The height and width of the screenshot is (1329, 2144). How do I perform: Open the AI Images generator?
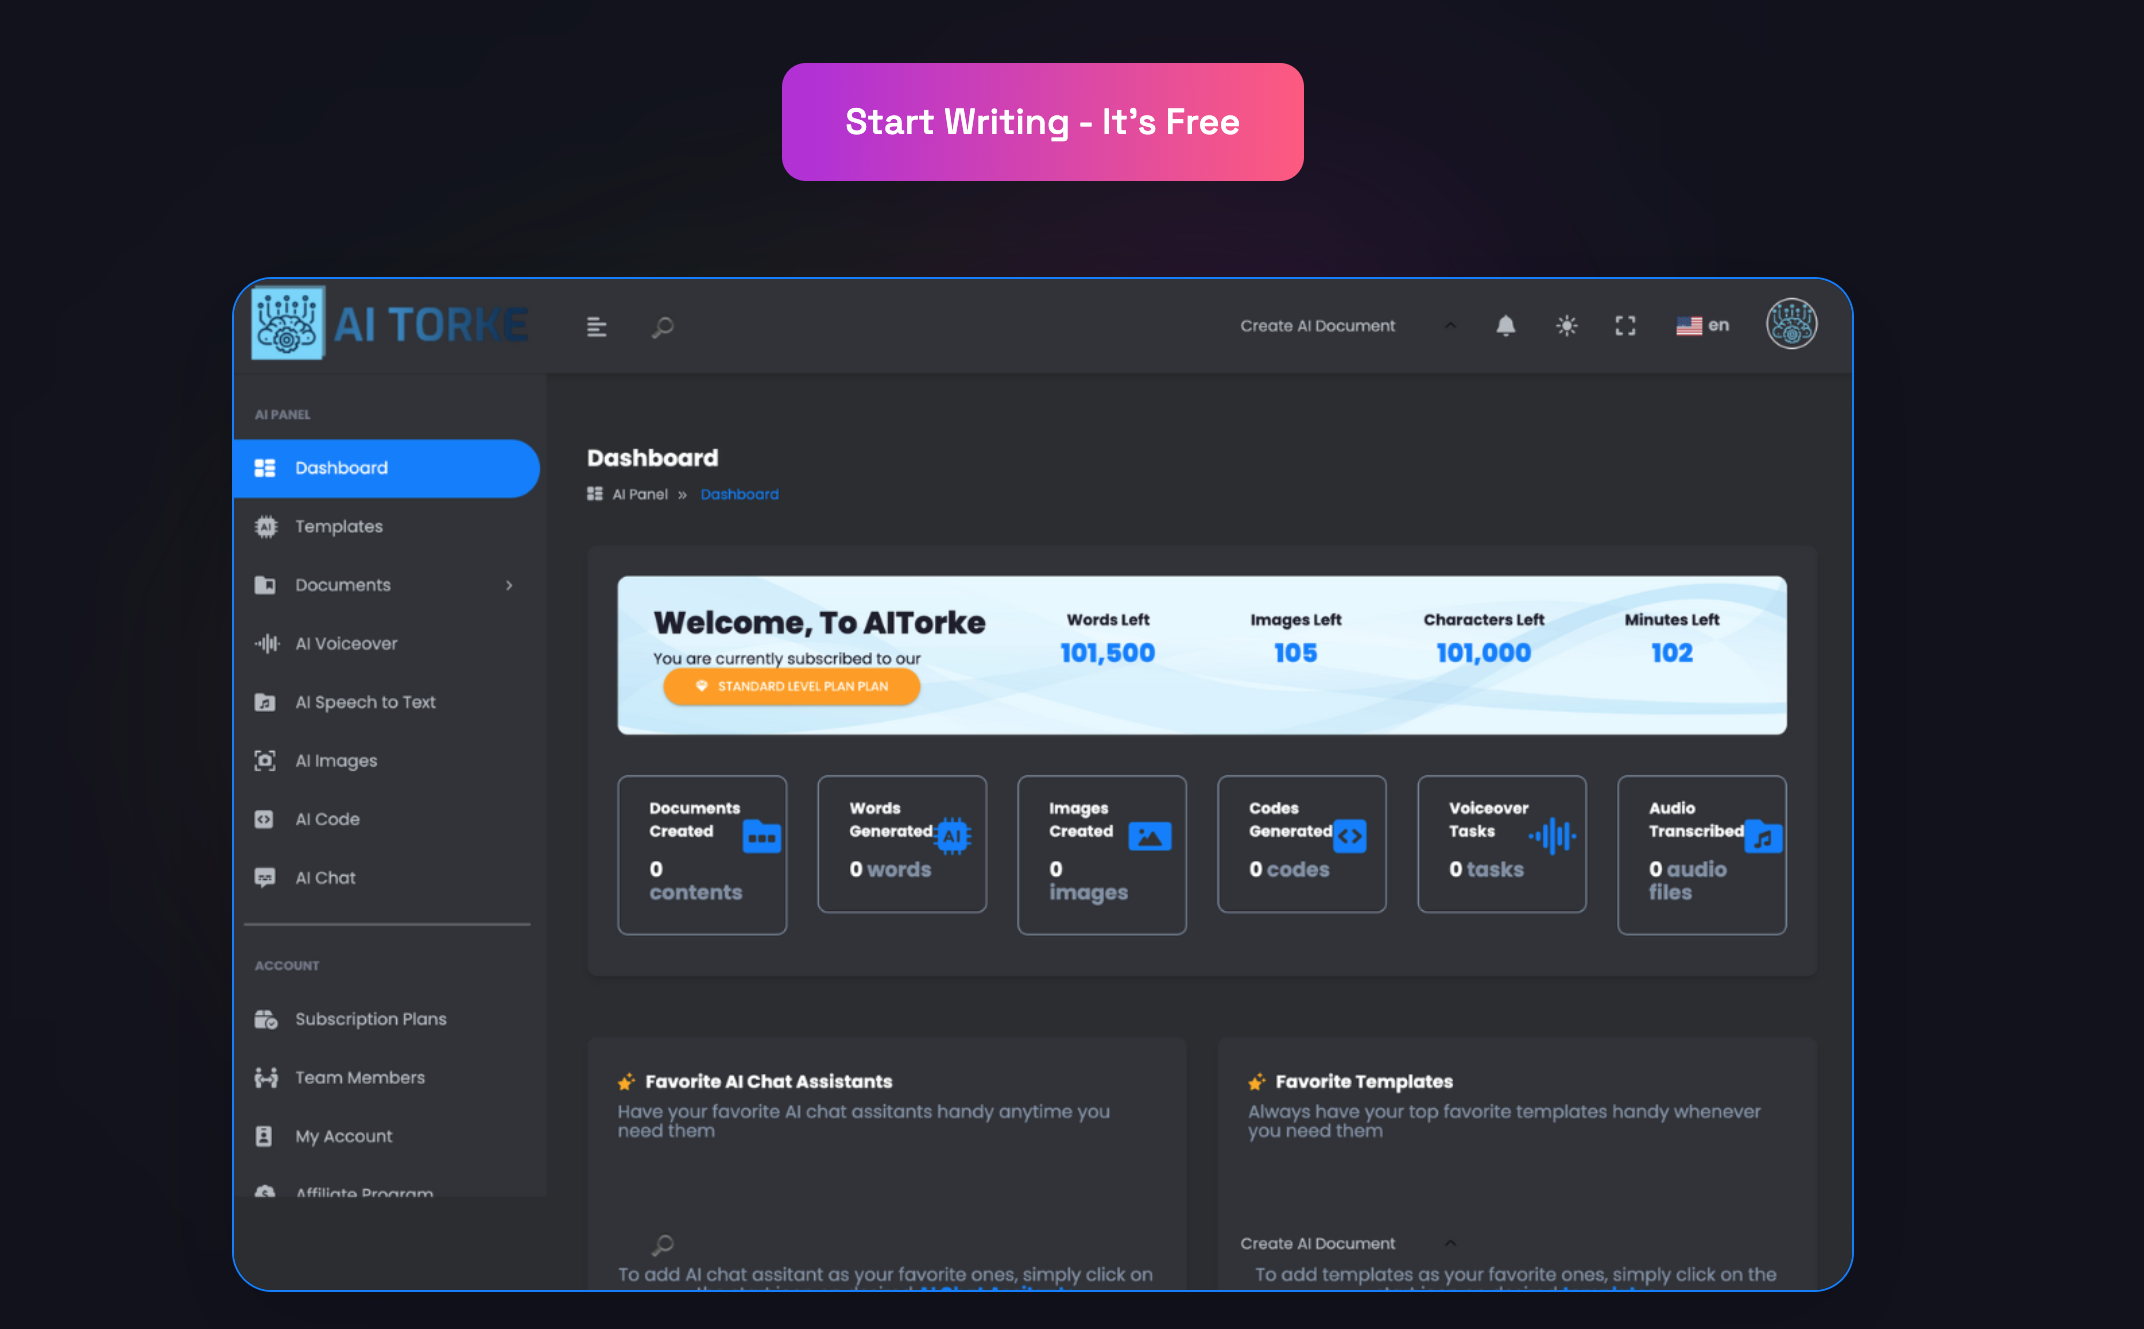coord(336,760)
